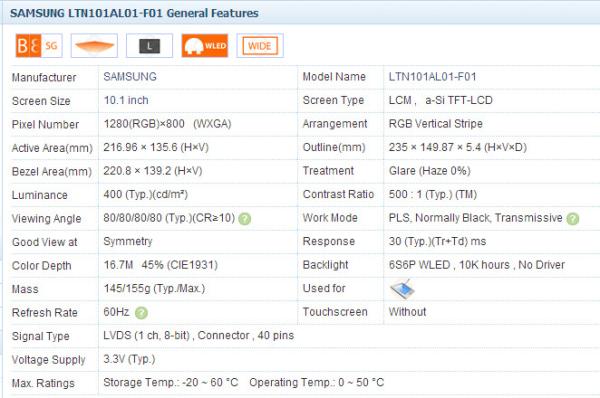Click the WLED backlight icon
The height and width of the screenshot is (398, 600).
click(x=205, y=46)
